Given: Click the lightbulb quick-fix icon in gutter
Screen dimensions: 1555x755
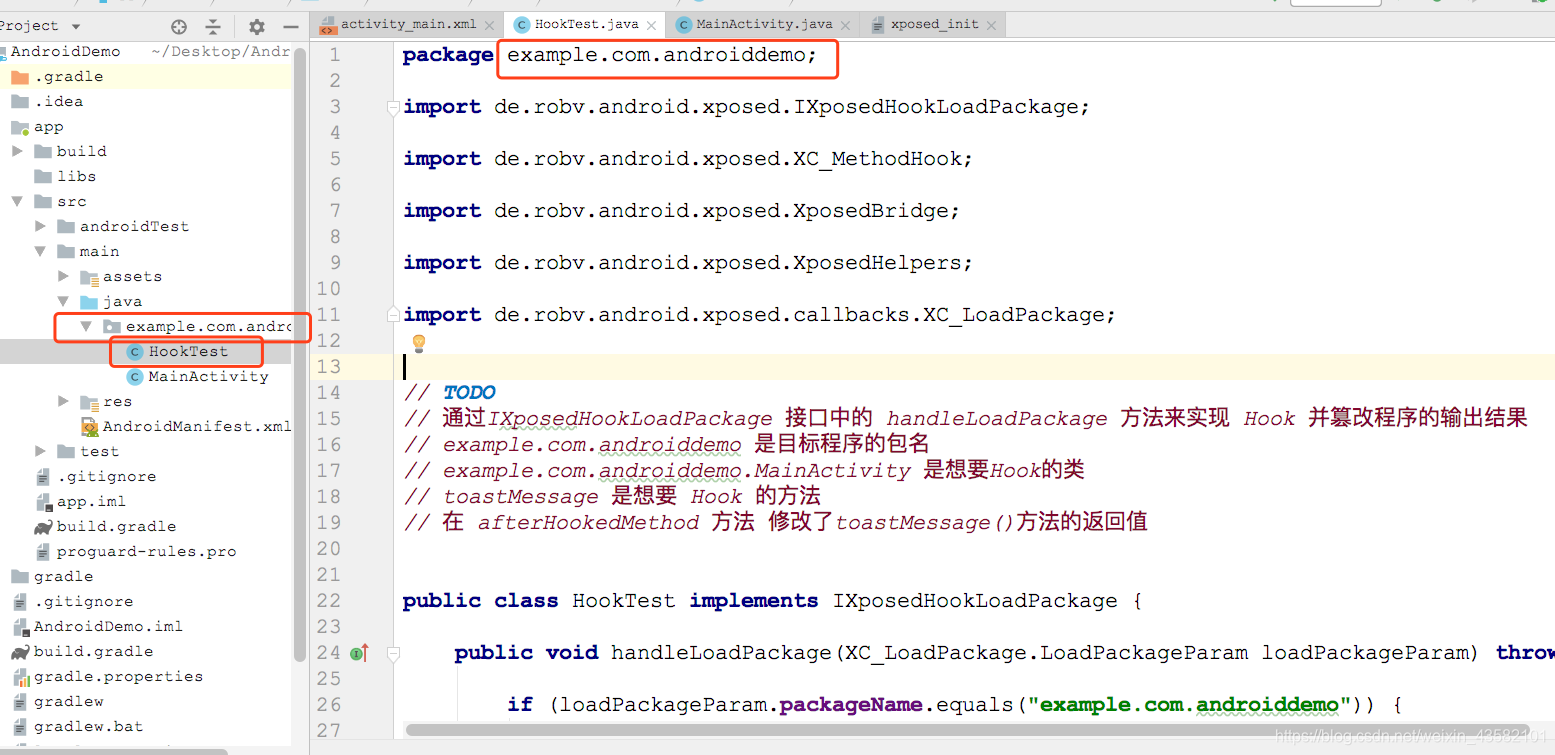Looking at the screenshot, I should (419, 343).
